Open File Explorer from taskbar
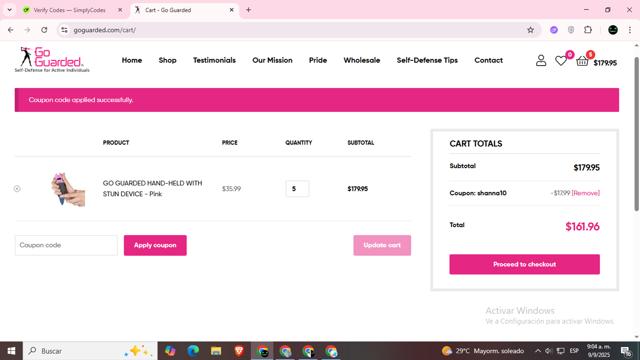This screenshot has height=360, width=640. (x=216, y=351)
